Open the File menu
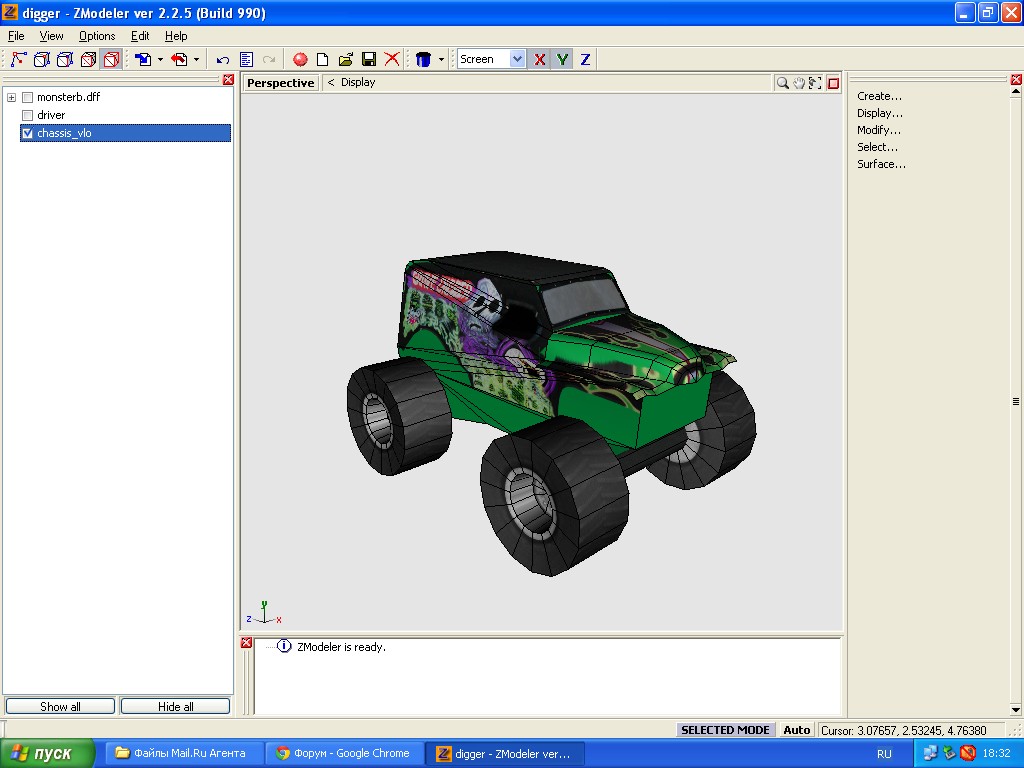 [x=16, y=36]
